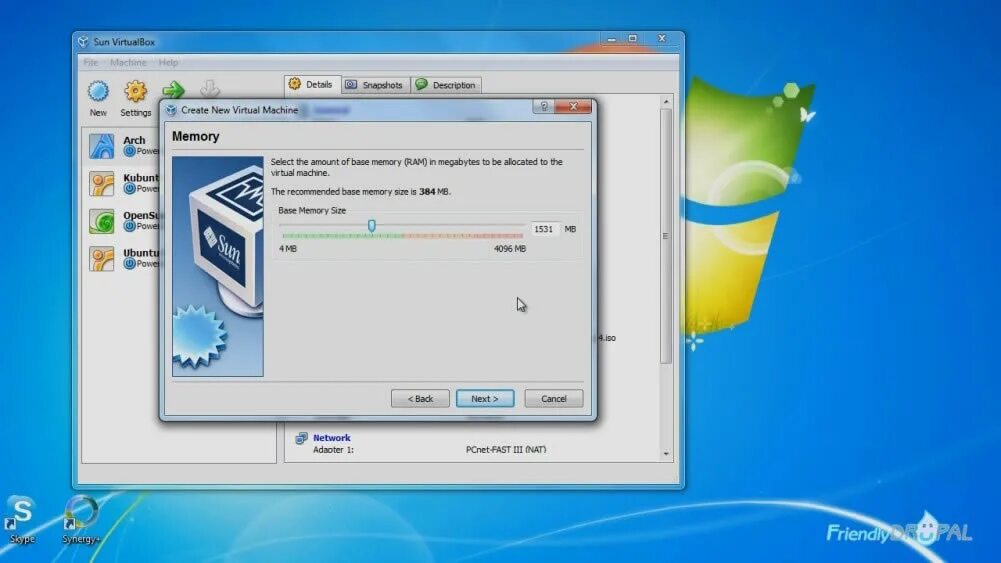Screen dimensions: 1001x563
Task: Select the Arch VM icon
Action: (102, 146)
